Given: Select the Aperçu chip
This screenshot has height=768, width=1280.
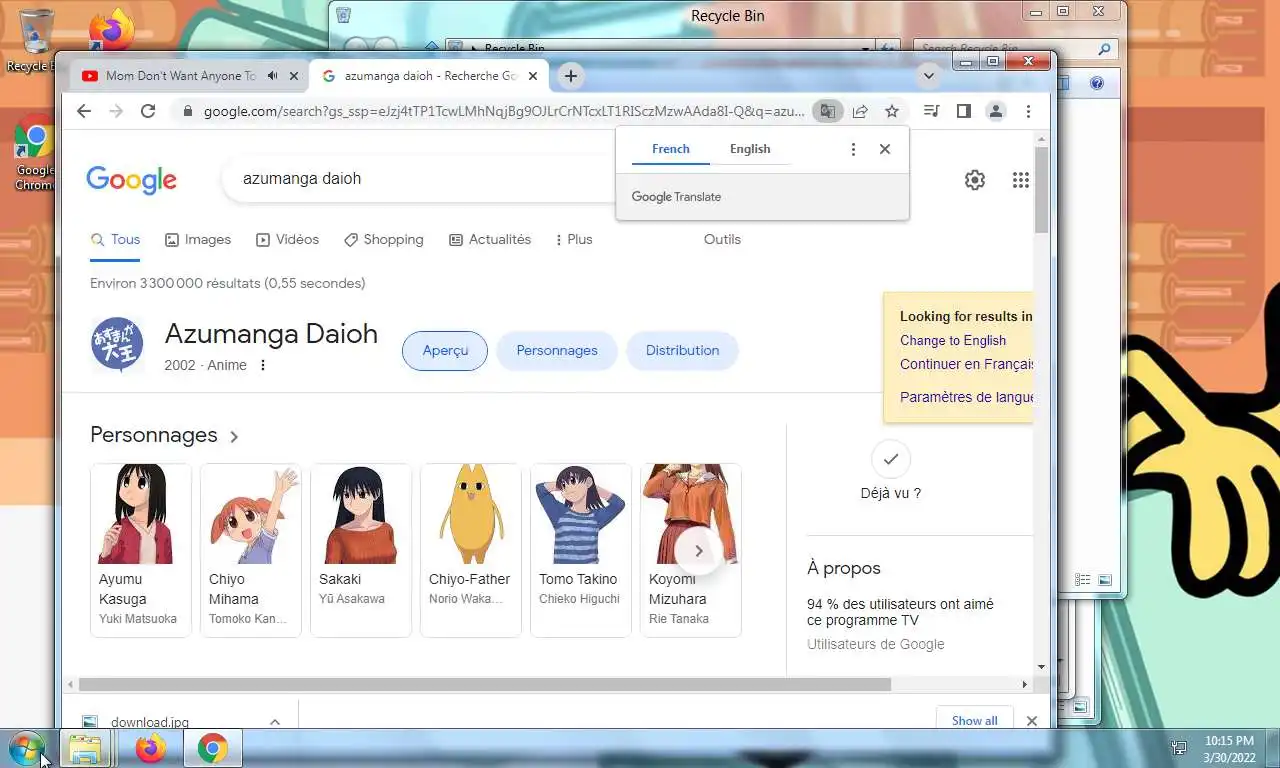Looking at the screenshot, I should [x=445, y=351].
